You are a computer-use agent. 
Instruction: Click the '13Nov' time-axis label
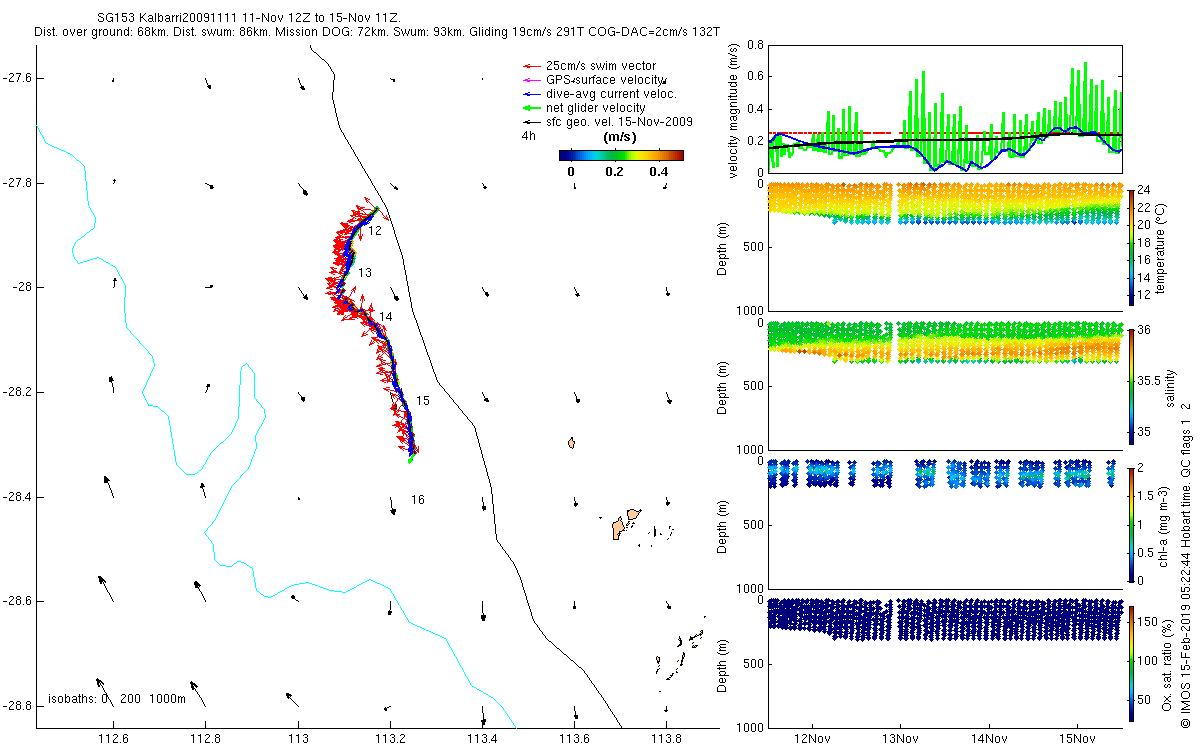coord(900,739)
